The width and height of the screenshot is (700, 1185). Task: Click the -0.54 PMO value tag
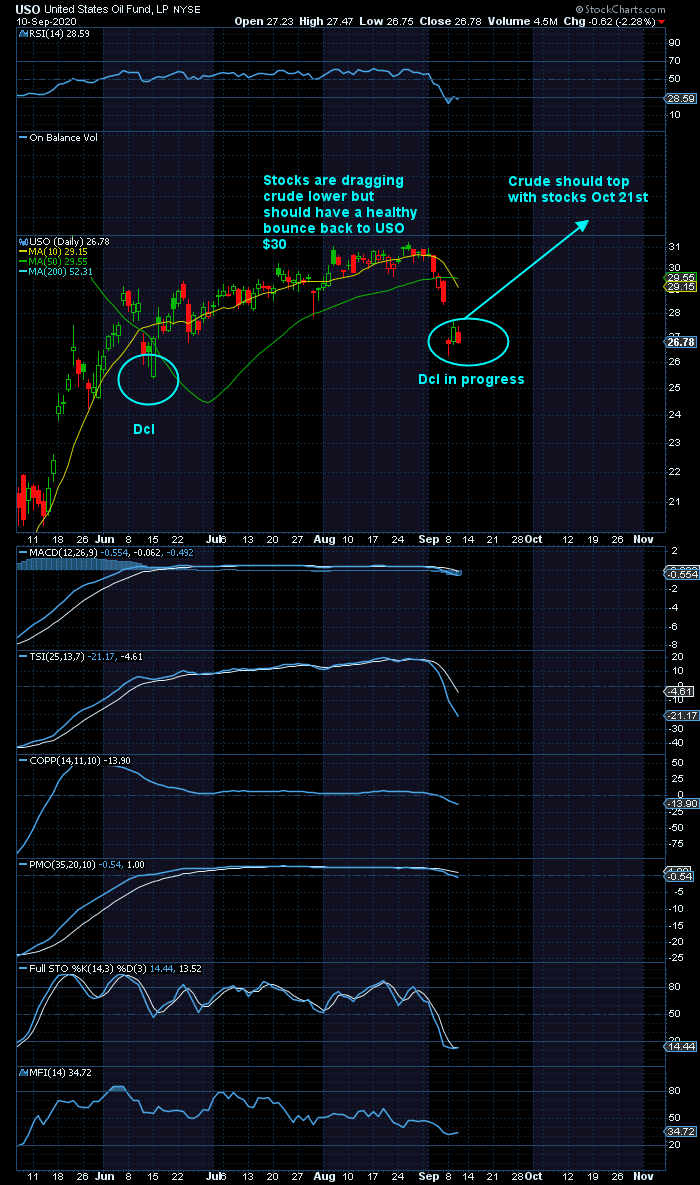[682, 877]
